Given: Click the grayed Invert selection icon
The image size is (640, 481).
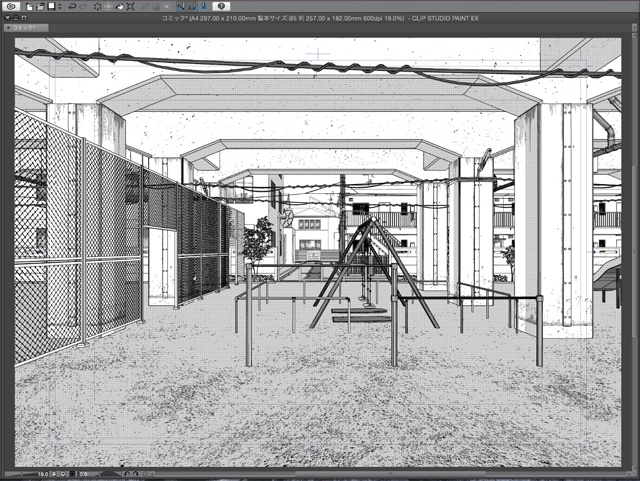Looking at the screenshot, I should pos(156,6).
